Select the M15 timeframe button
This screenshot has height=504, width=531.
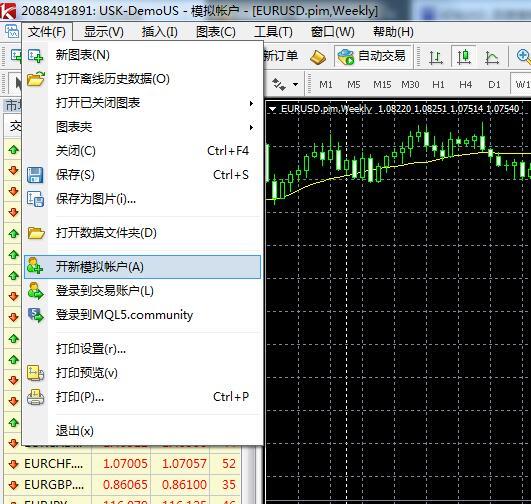[x=382, y=84]
